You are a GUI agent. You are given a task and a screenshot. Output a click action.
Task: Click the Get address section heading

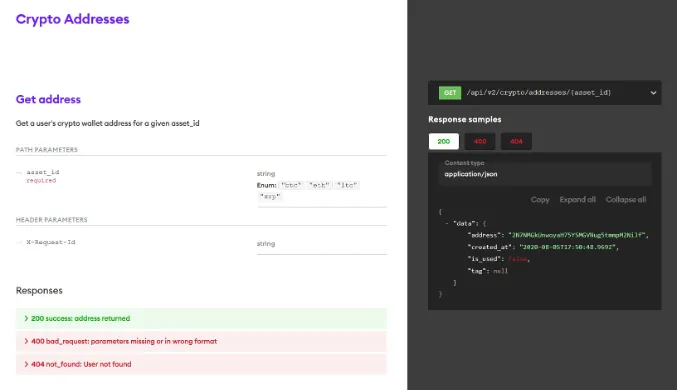click(48, 99)
